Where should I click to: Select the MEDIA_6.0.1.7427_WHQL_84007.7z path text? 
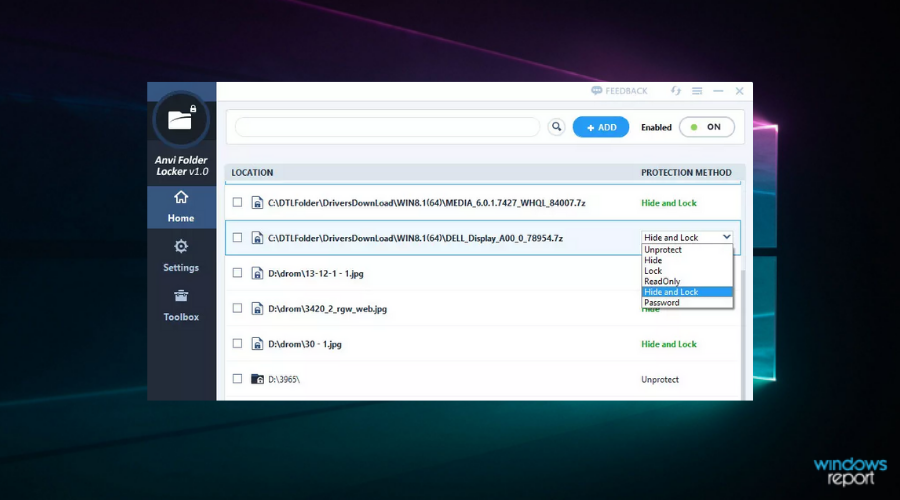pyautogui.click(x=426, y=203)
